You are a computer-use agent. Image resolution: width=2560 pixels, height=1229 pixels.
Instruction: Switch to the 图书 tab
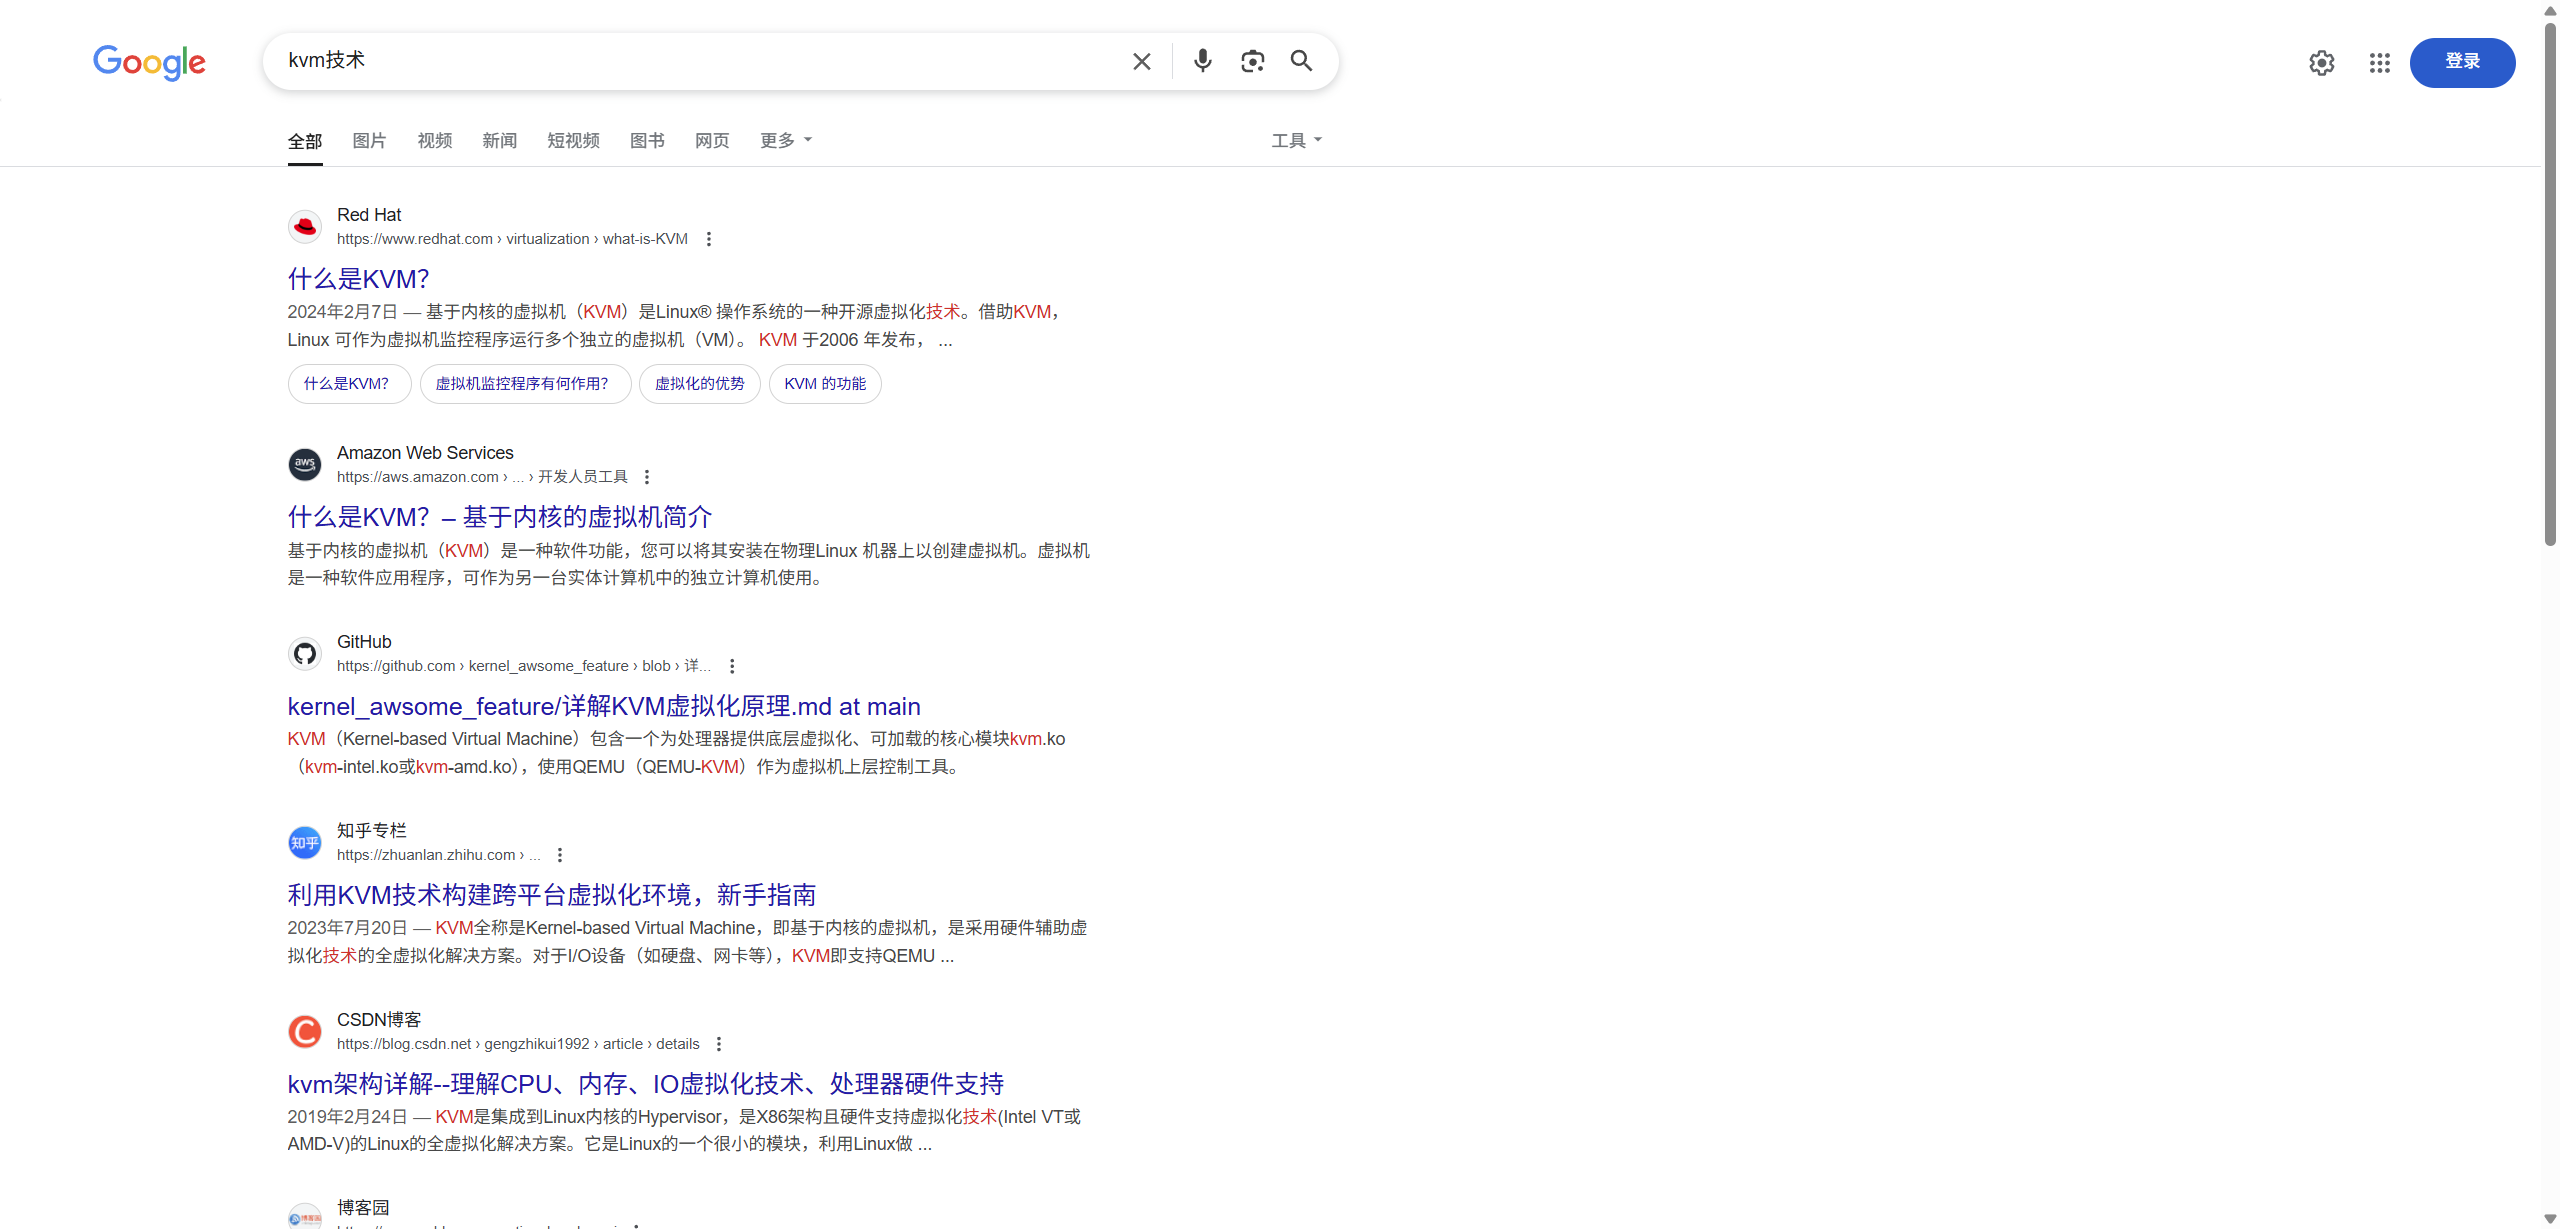[647, 141]
